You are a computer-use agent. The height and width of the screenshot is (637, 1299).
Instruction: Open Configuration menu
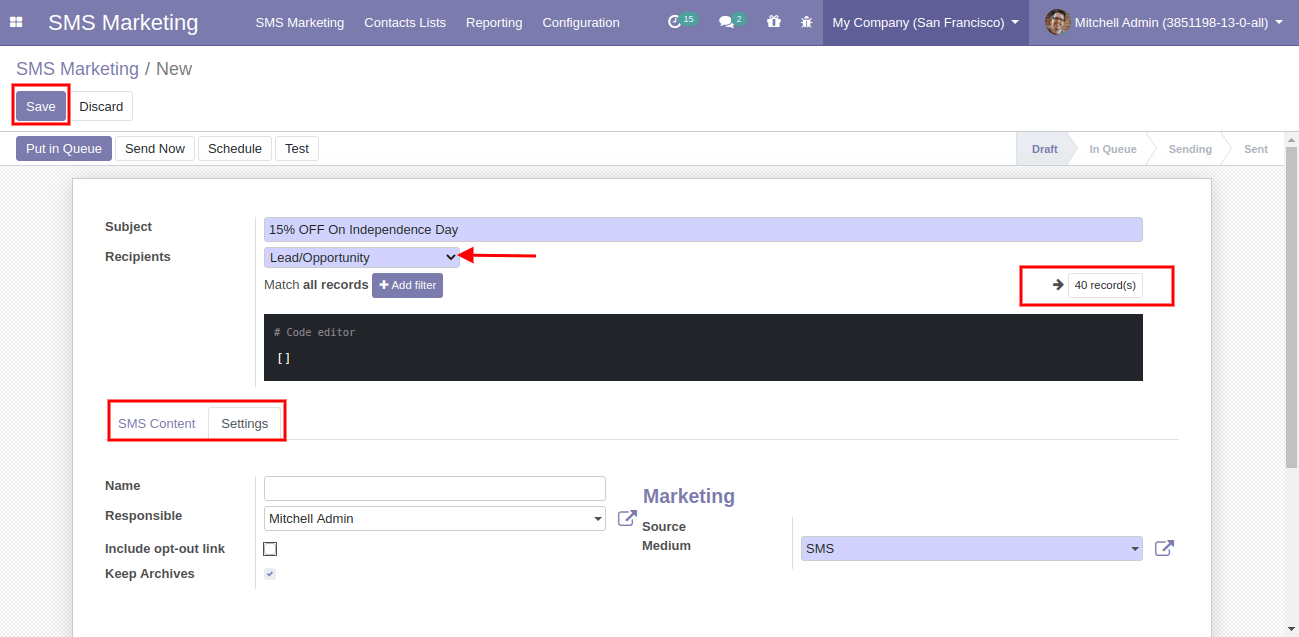pos(581,22)
